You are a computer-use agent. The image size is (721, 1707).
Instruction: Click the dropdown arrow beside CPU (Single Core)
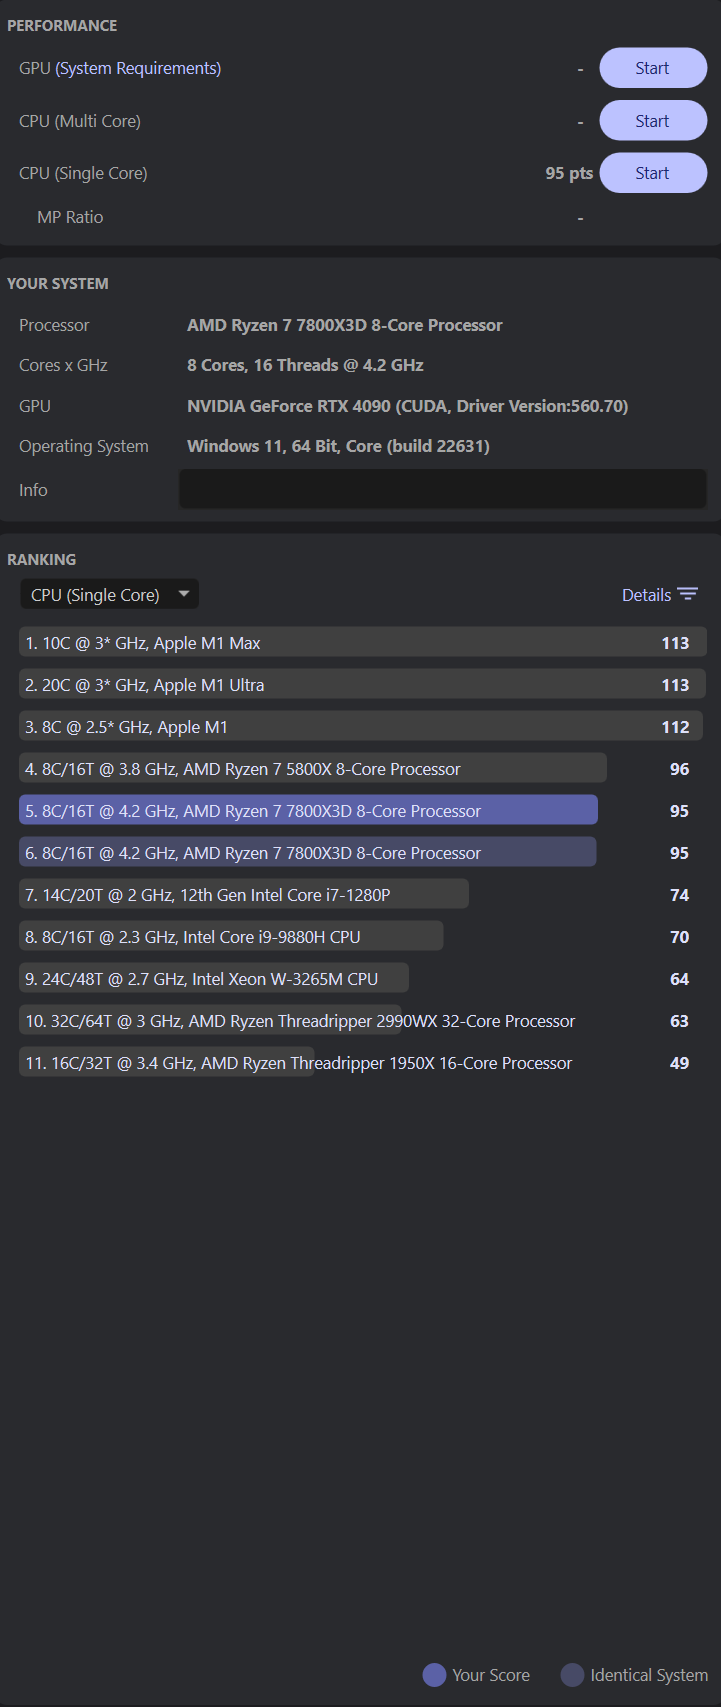[184, 594]
